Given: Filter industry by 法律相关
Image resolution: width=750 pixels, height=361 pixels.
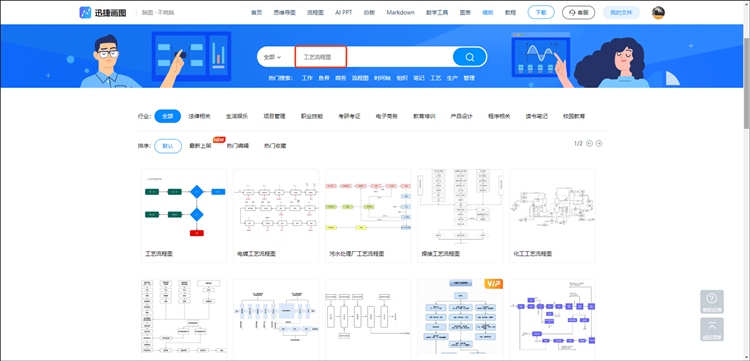Looking at the screenshot, I should (199, 116).
